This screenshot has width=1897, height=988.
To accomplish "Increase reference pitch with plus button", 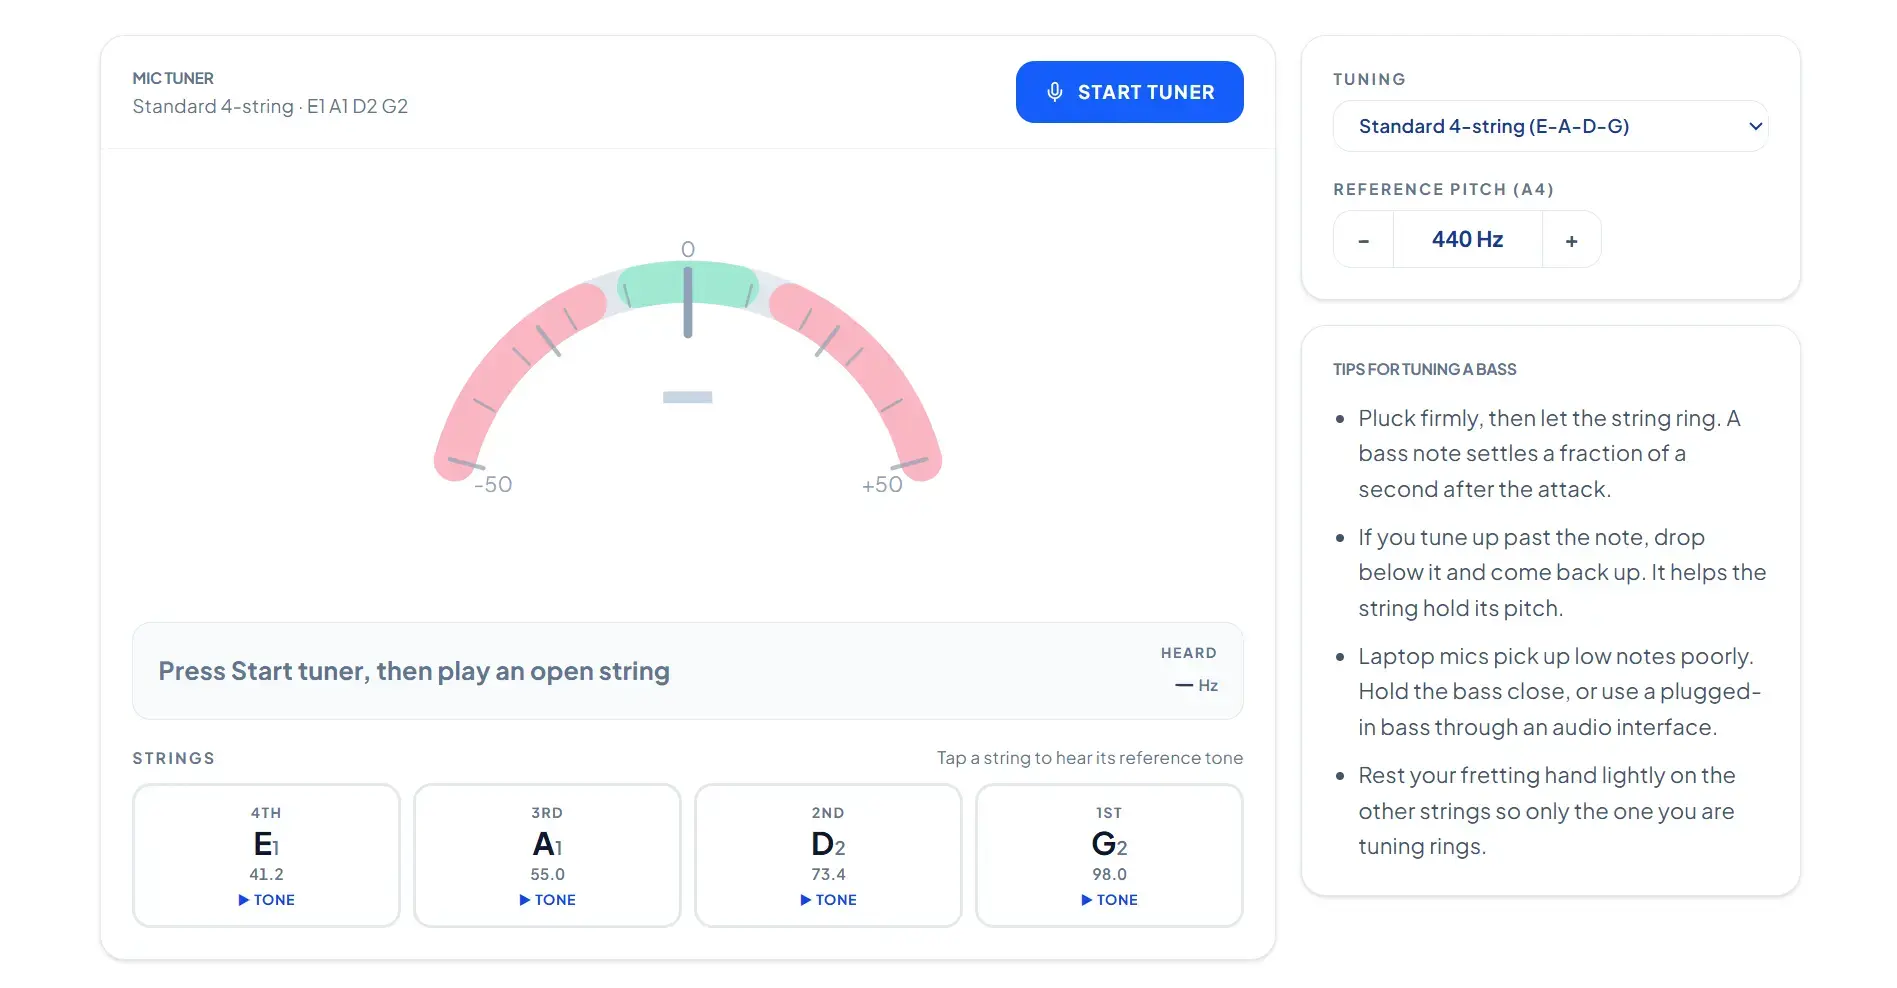I will 1571,240.
